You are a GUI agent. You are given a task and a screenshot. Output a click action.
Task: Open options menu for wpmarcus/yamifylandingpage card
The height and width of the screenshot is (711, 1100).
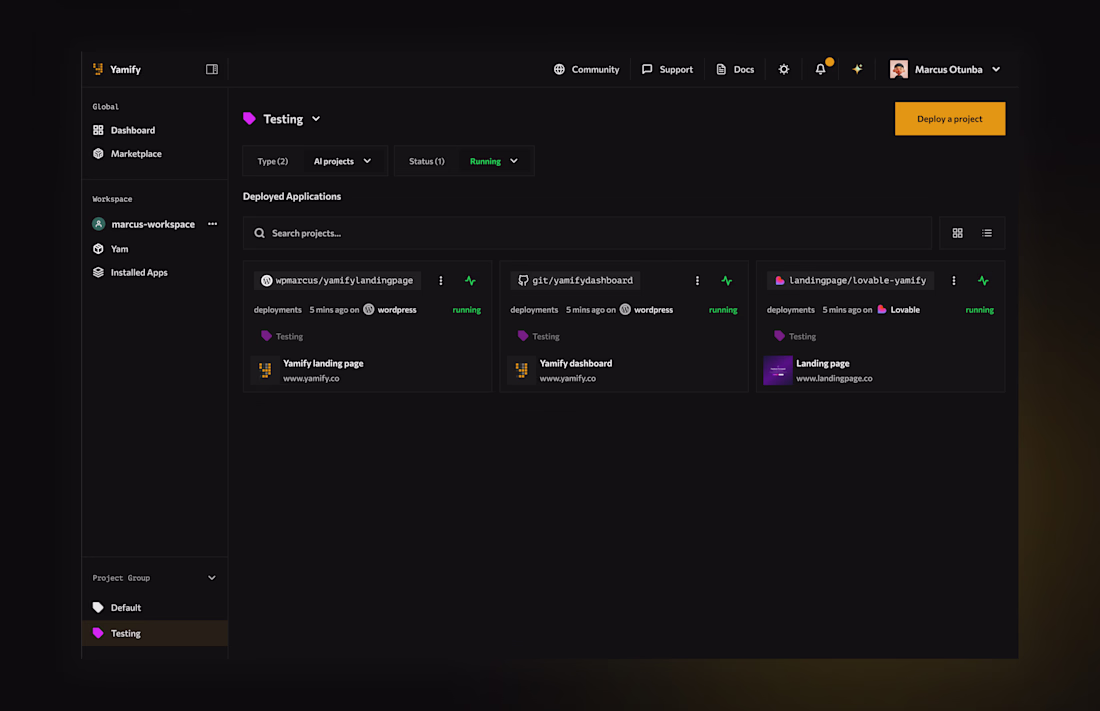(x=441, y=281)
